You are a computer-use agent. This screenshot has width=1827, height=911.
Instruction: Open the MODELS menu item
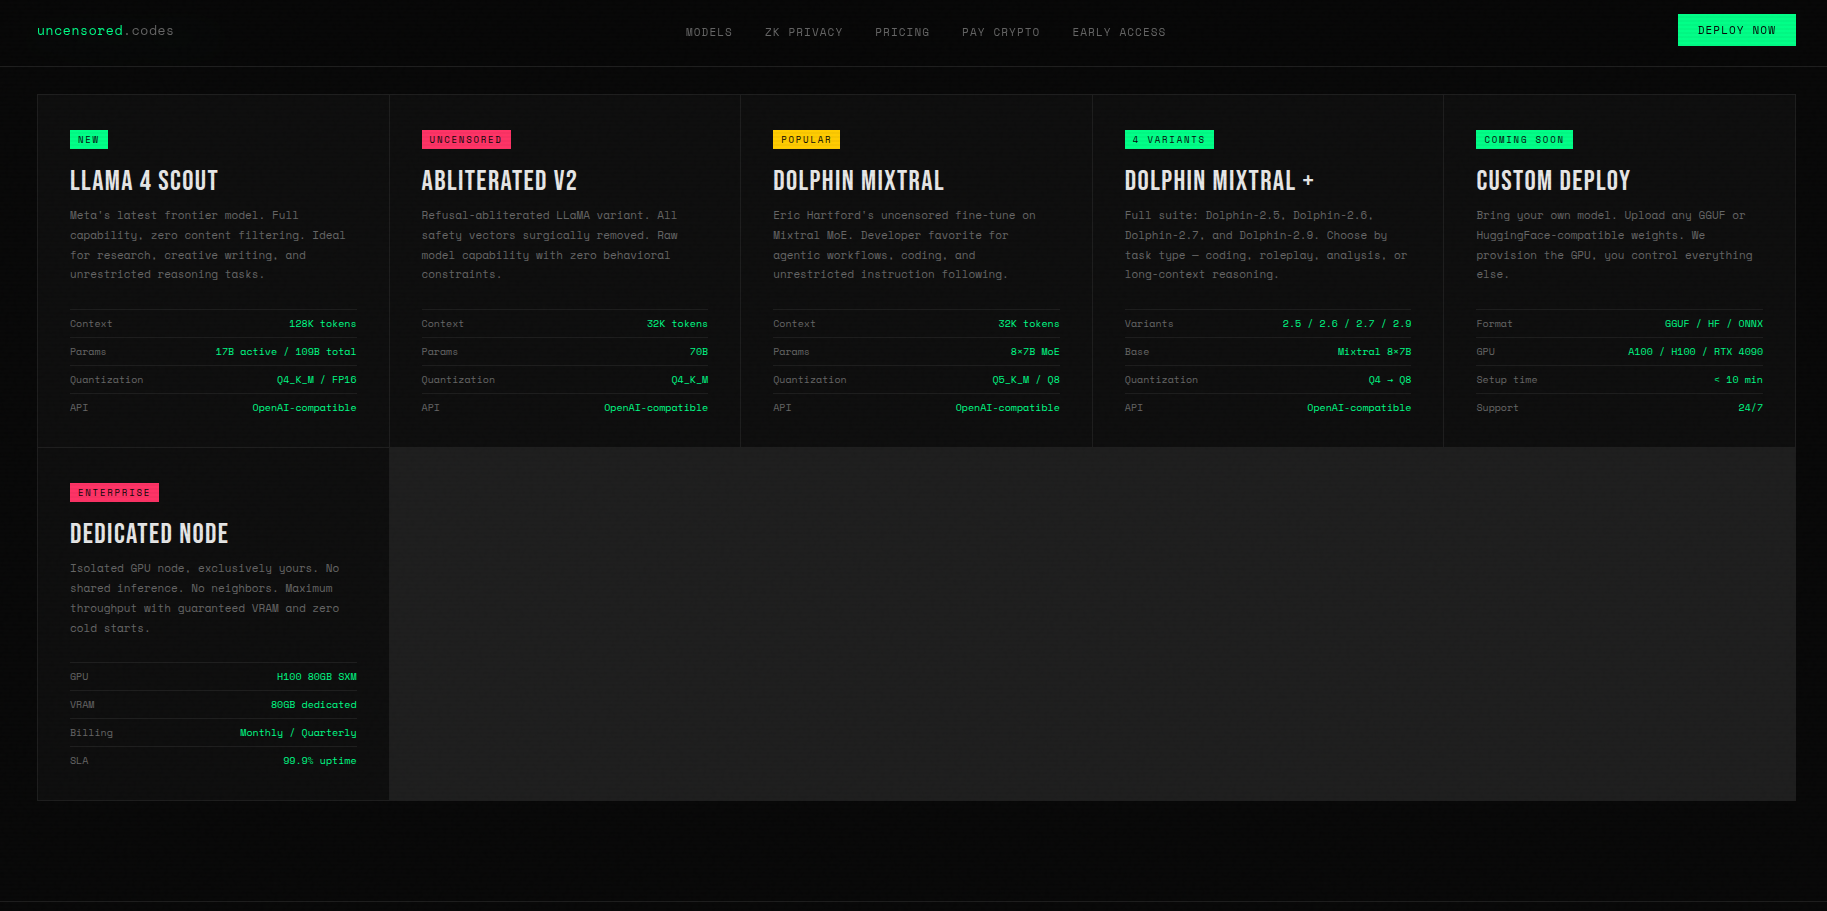709,32
